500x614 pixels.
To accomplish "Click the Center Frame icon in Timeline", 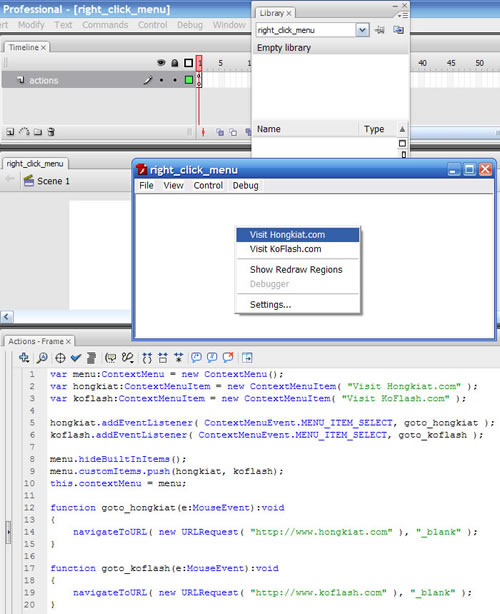I will click(203, 132).
